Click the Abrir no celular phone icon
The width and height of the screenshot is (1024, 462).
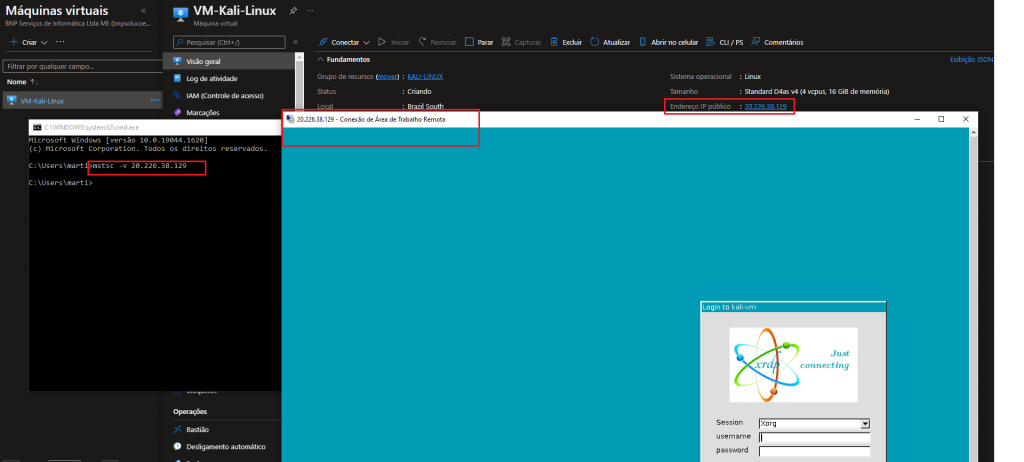pyautogui.click(x=643, y=42)
